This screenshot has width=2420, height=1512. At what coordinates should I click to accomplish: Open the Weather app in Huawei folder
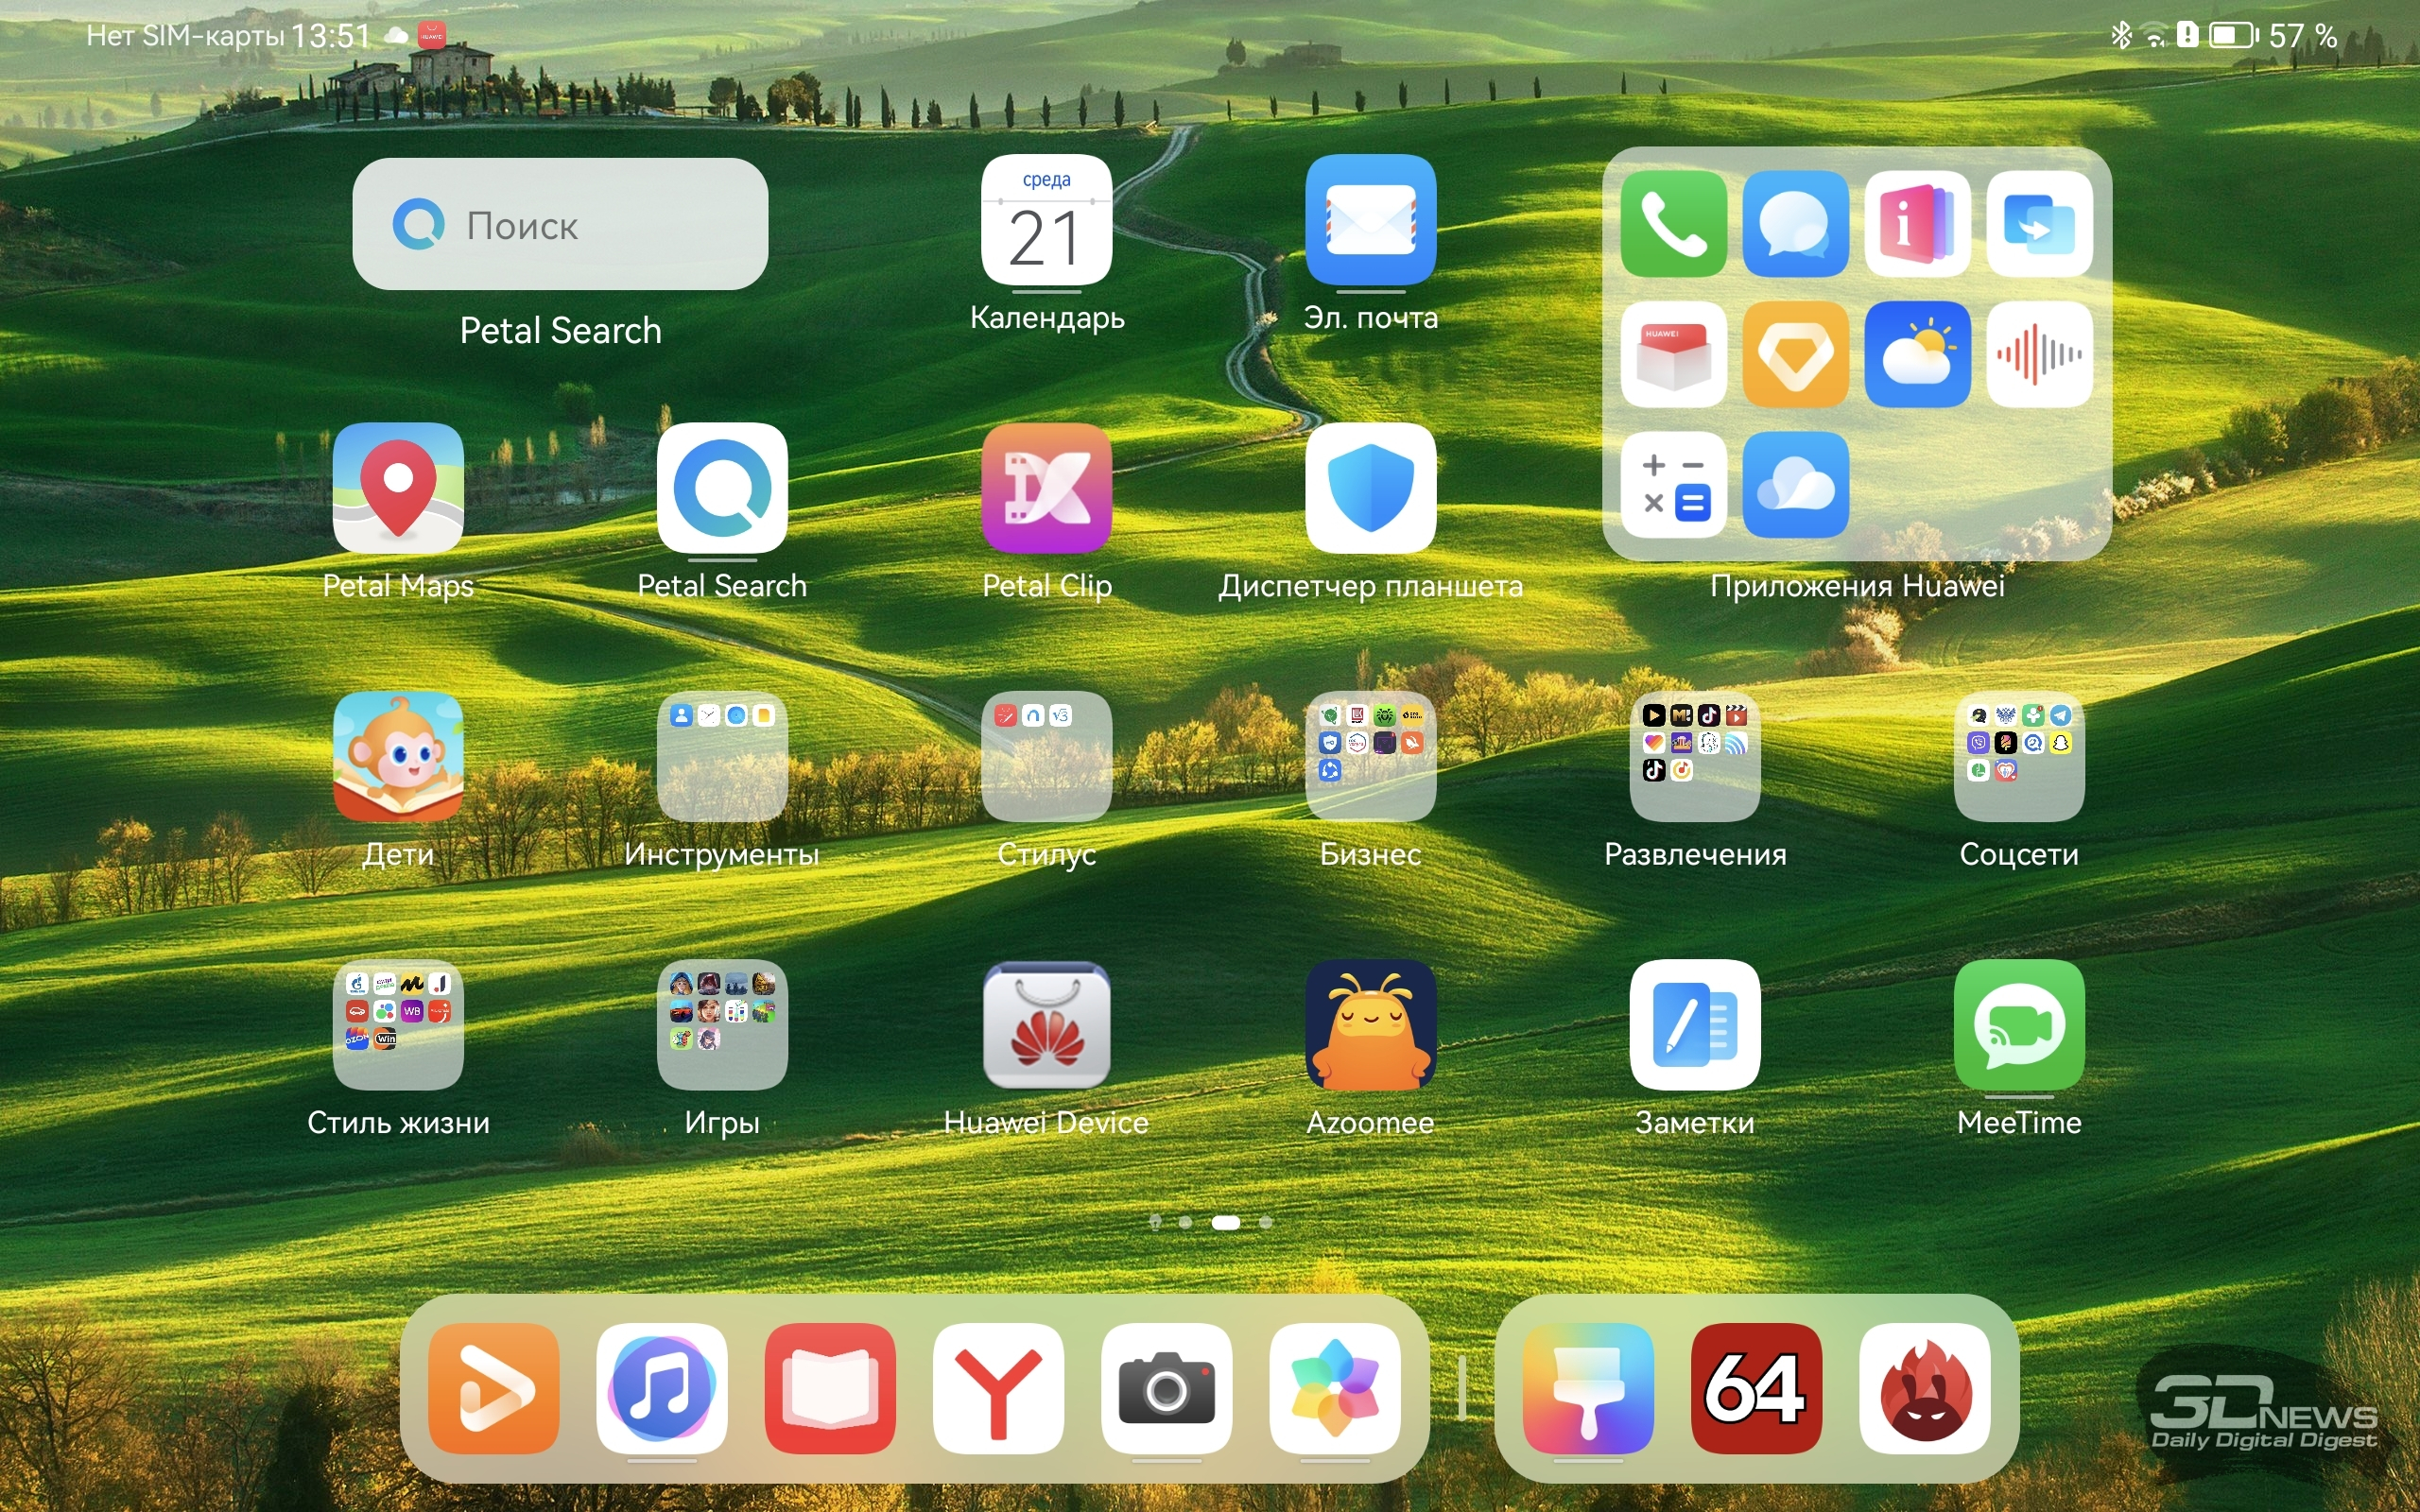[1917, 354]
